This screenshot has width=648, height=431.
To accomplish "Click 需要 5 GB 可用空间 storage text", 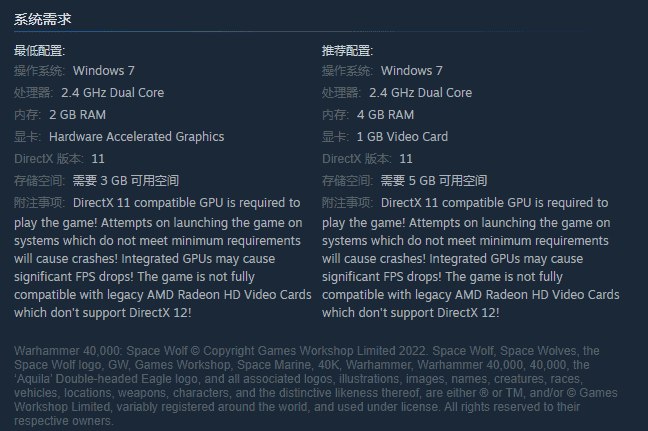I will (x=434, y=181).
